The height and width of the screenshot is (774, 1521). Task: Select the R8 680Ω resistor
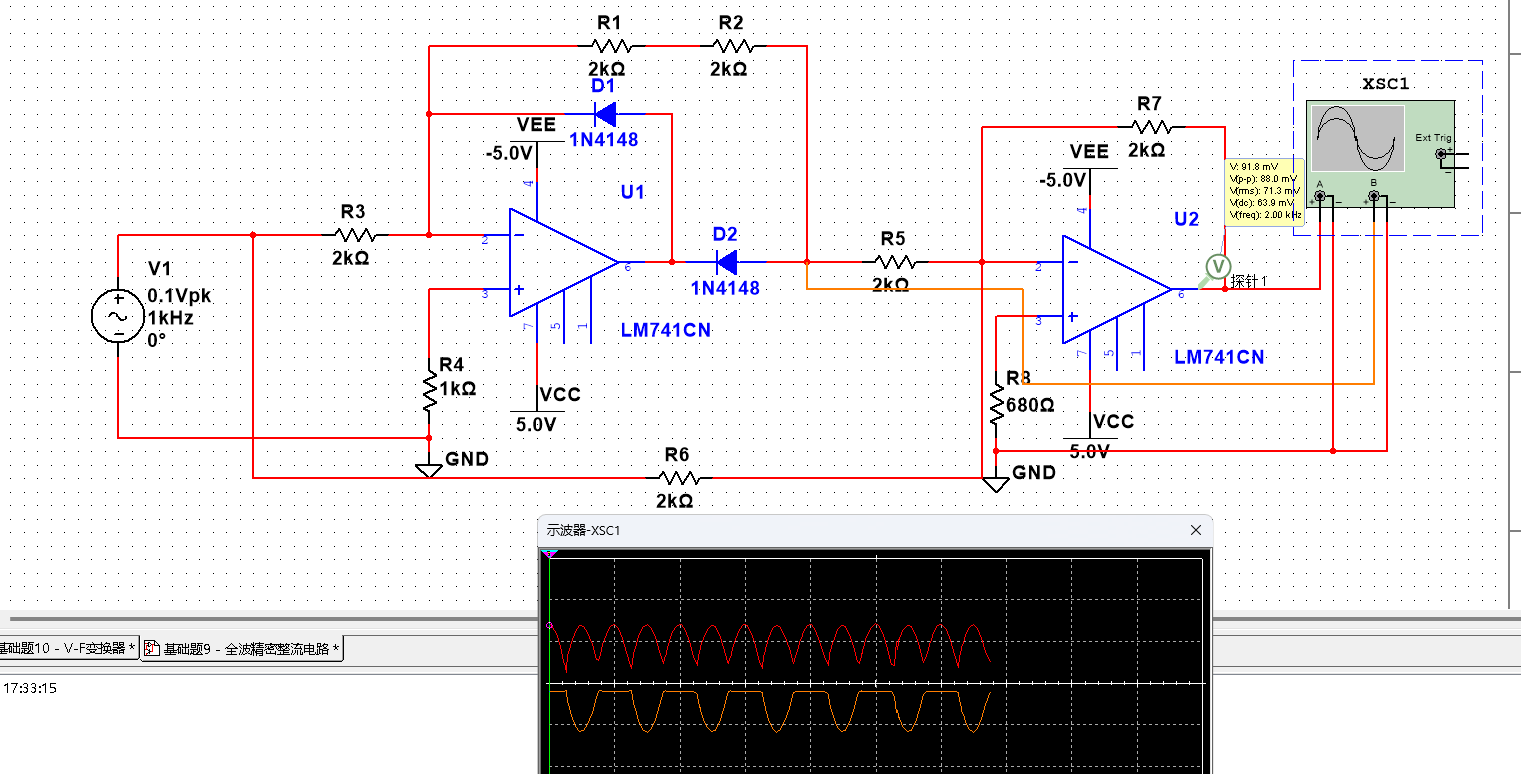pyautogui.click(x=996, y=405)
